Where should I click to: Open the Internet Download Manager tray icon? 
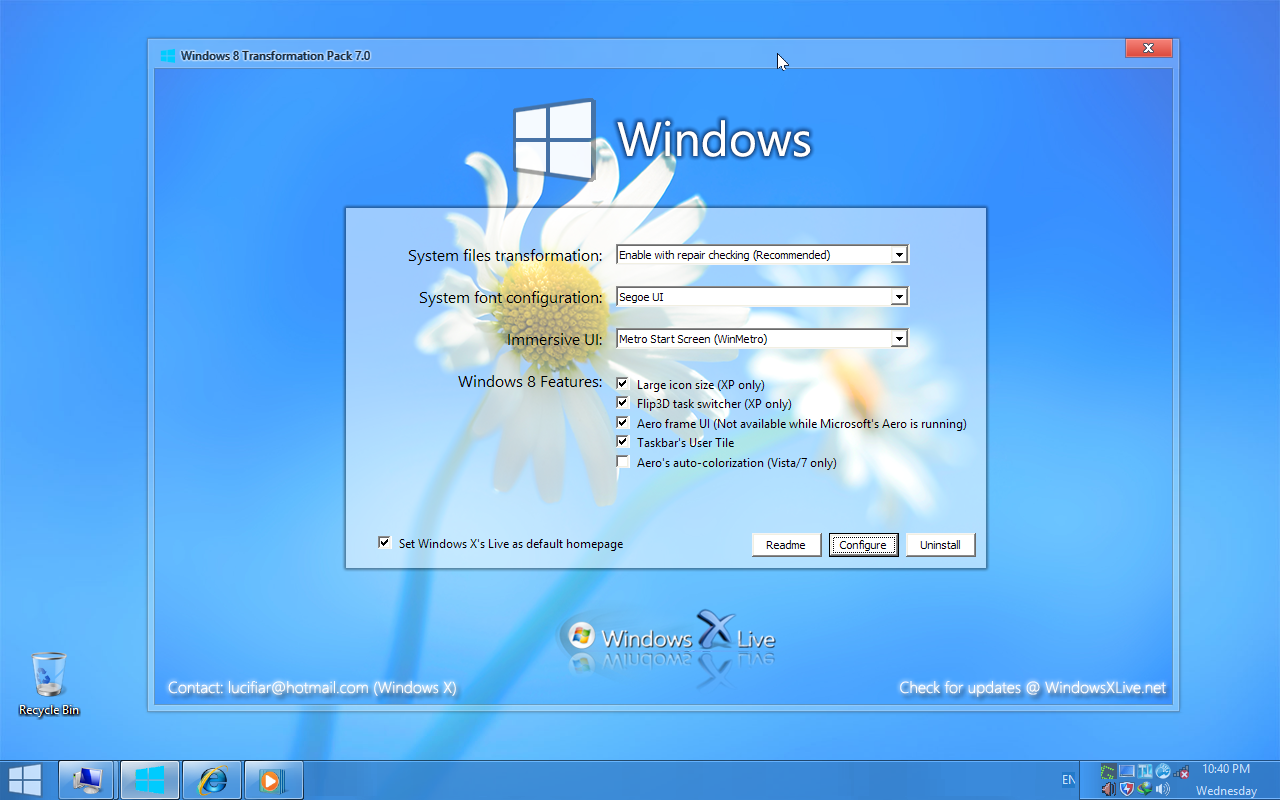pos(1144,790)
